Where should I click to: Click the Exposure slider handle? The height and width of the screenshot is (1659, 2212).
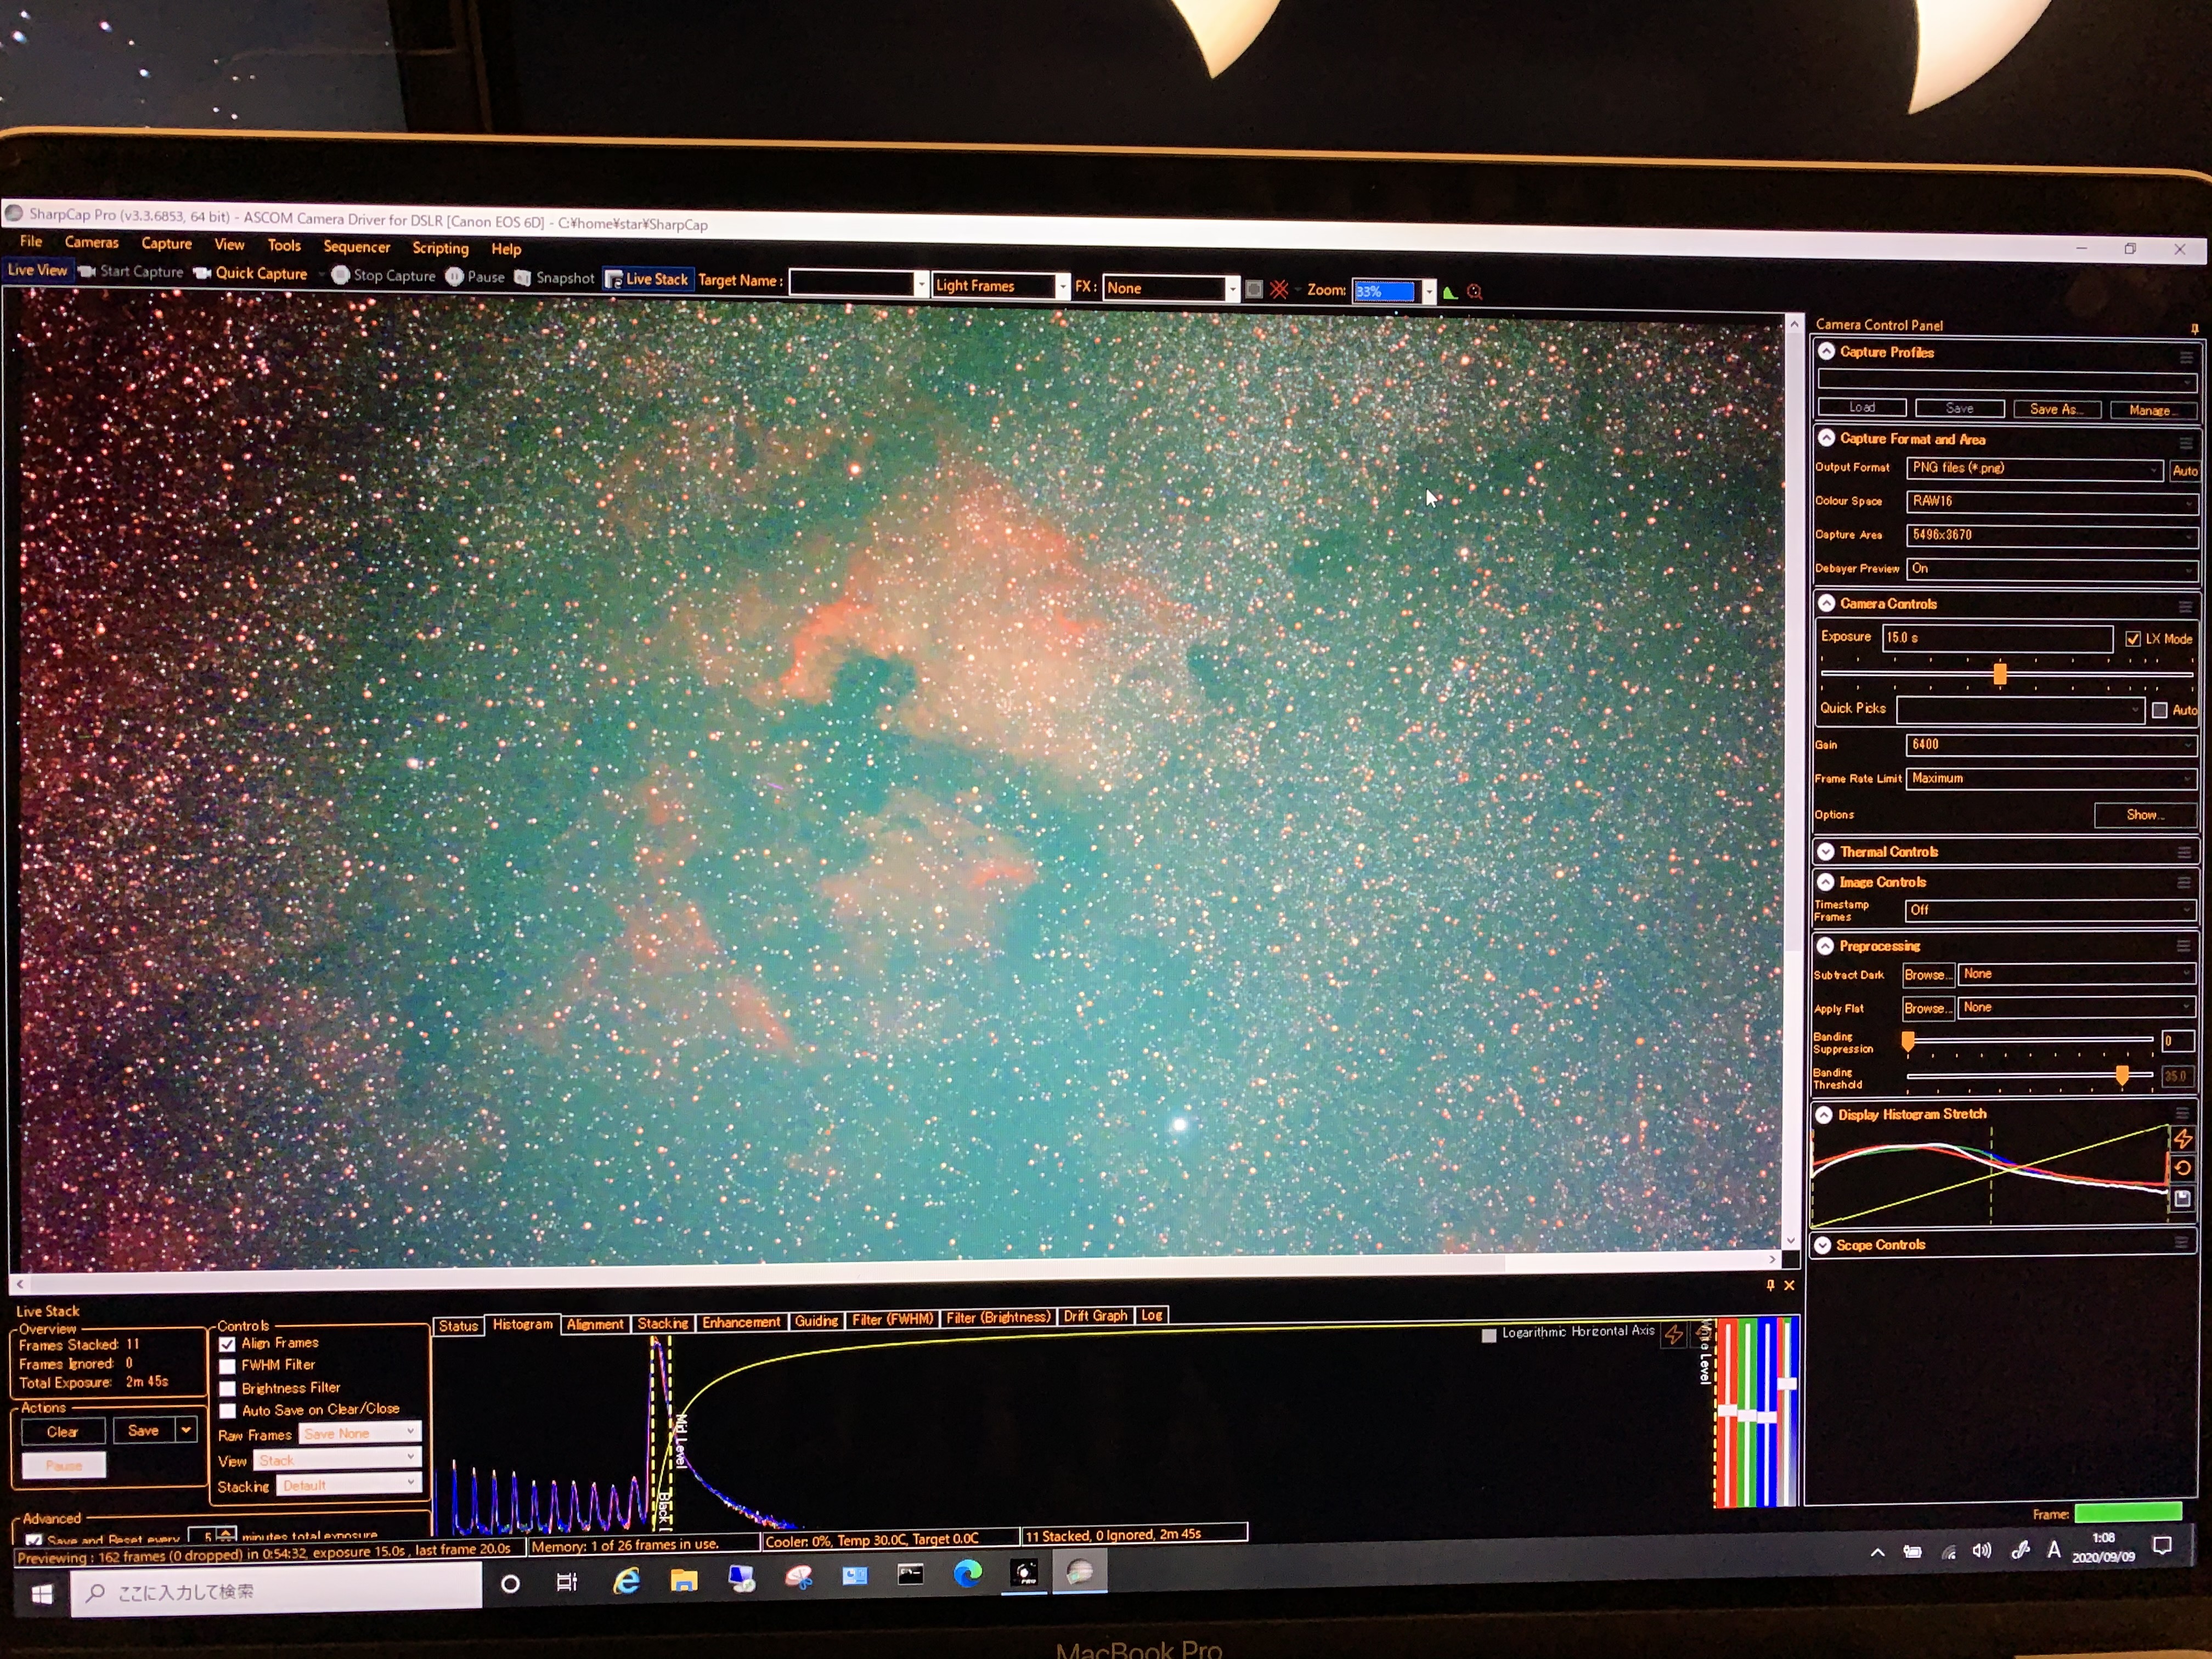pos(2000,673)
